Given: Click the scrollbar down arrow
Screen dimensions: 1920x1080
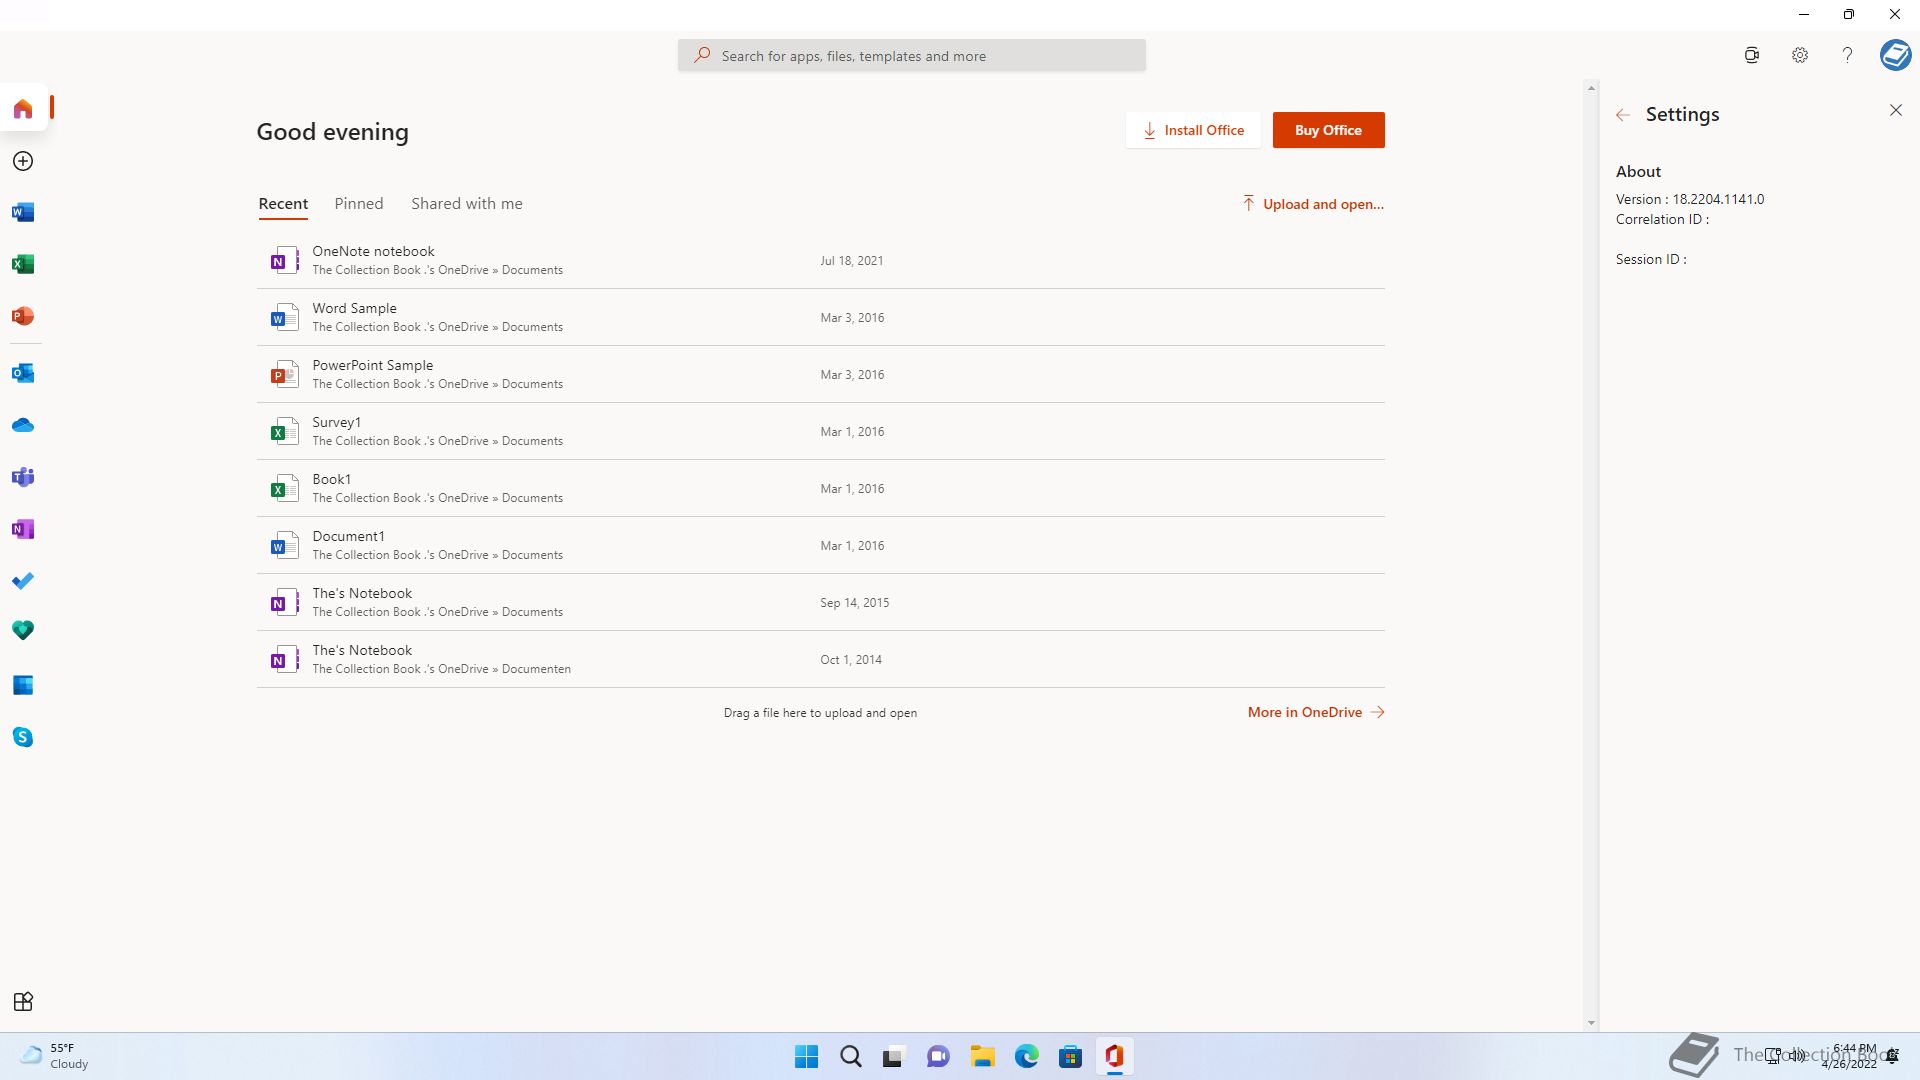Looking at the screenshot, I should (x=1591, y=1023).
